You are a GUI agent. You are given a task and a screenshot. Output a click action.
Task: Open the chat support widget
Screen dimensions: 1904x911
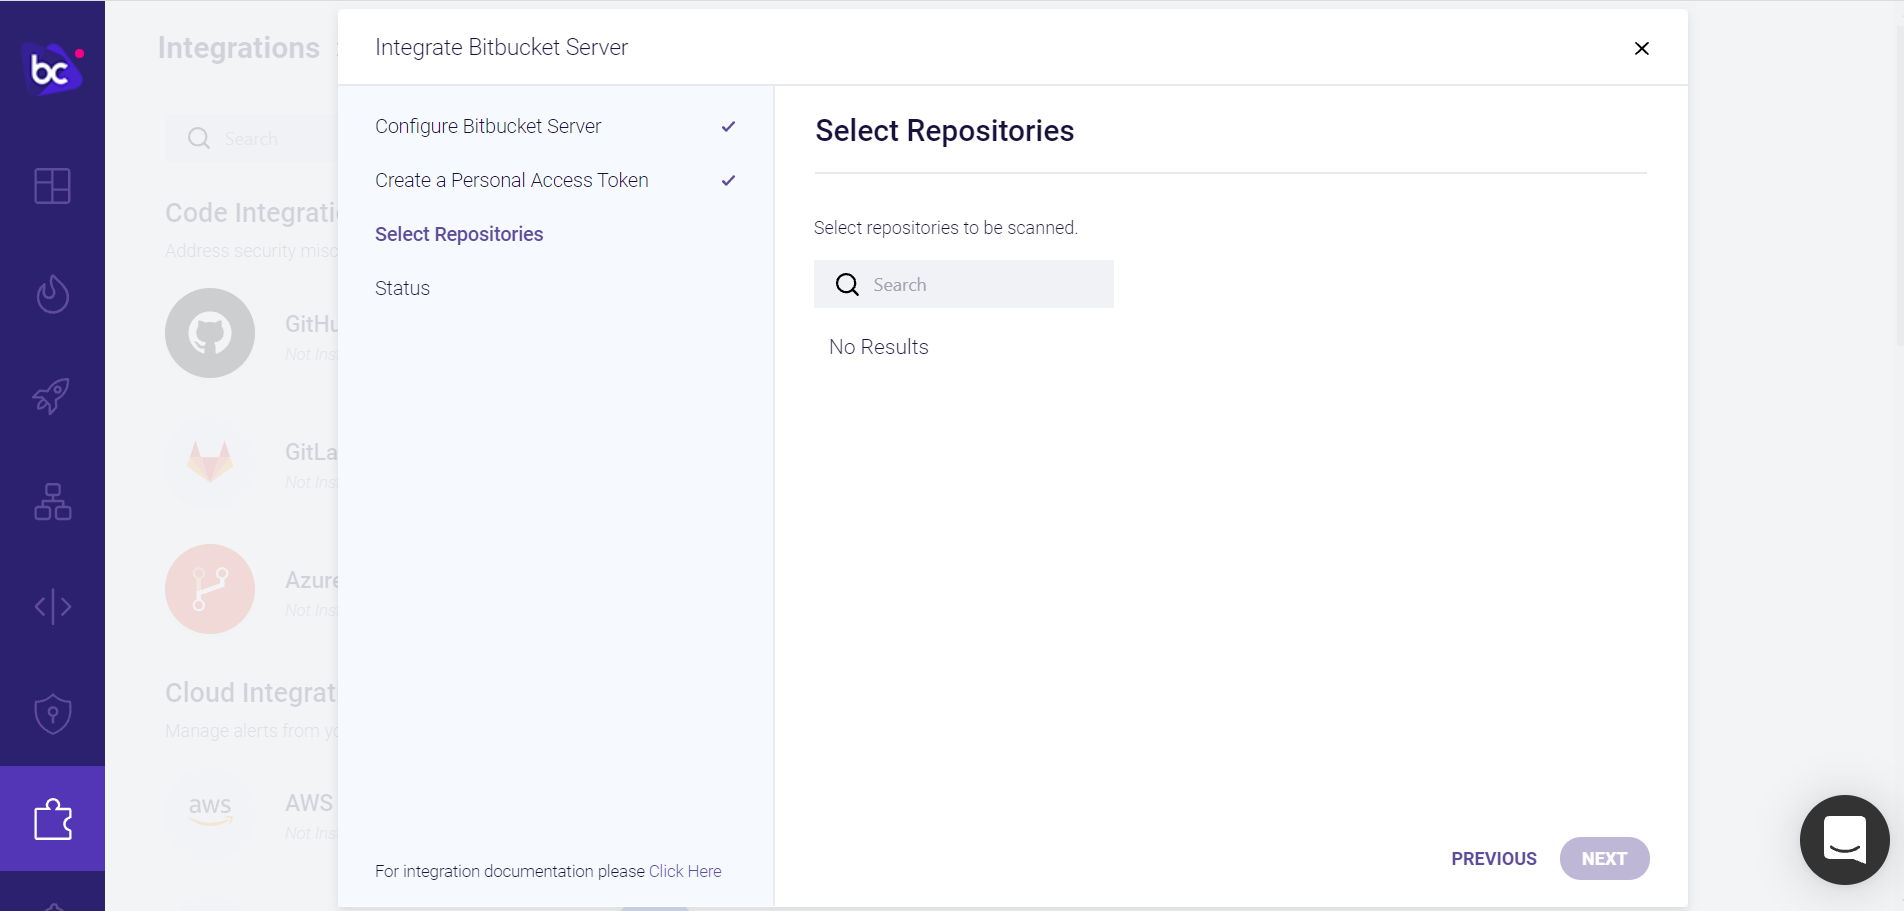click(1844, 839)
